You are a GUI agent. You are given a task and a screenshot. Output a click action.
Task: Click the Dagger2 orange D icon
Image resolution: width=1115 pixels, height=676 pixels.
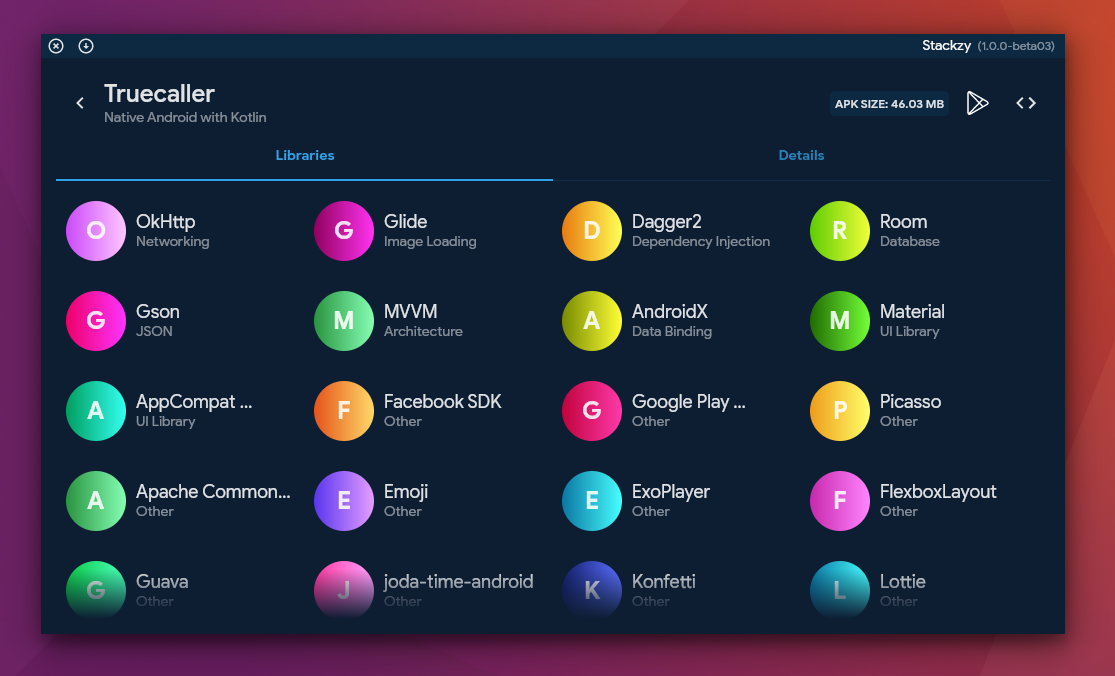tap(592, 231)
